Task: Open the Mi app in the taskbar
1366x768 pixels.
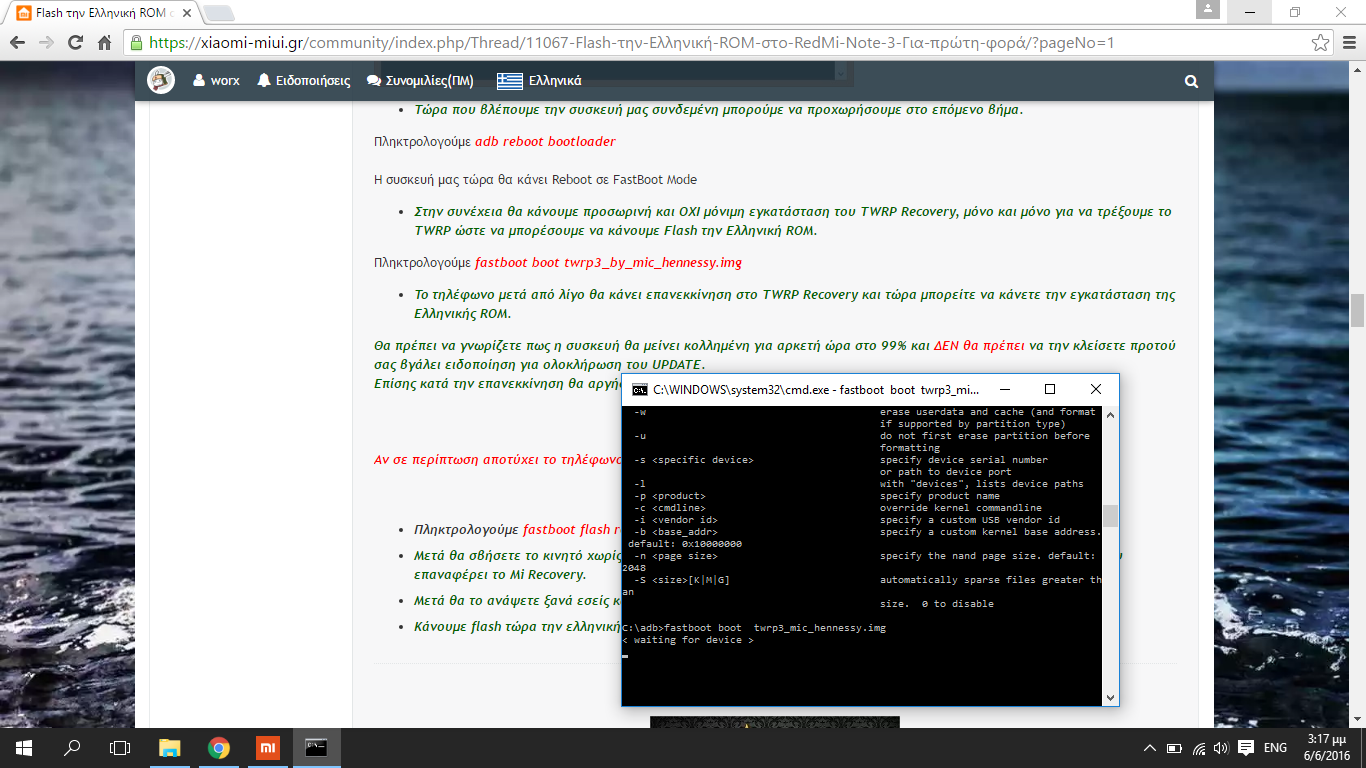Action: 268,748
